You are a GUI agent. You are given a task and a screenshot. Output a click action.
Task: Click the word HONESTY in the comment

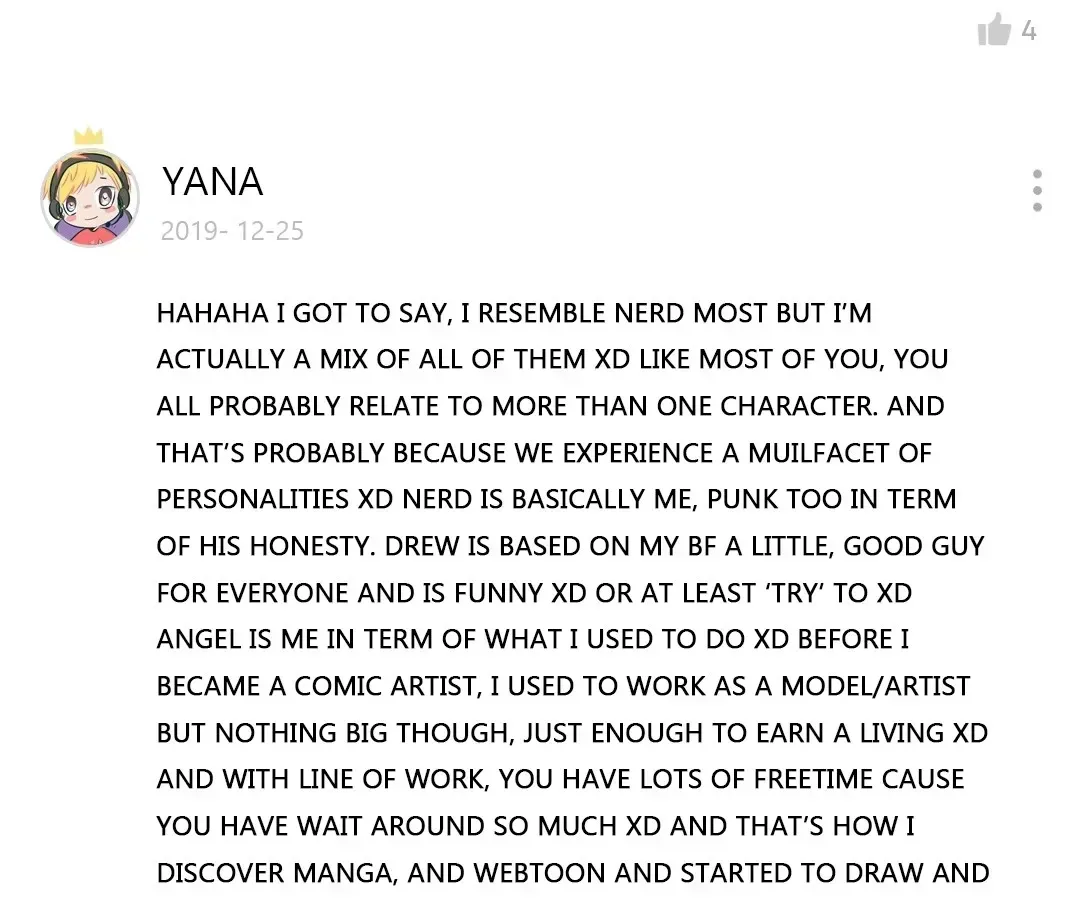(x=313, y=546)
